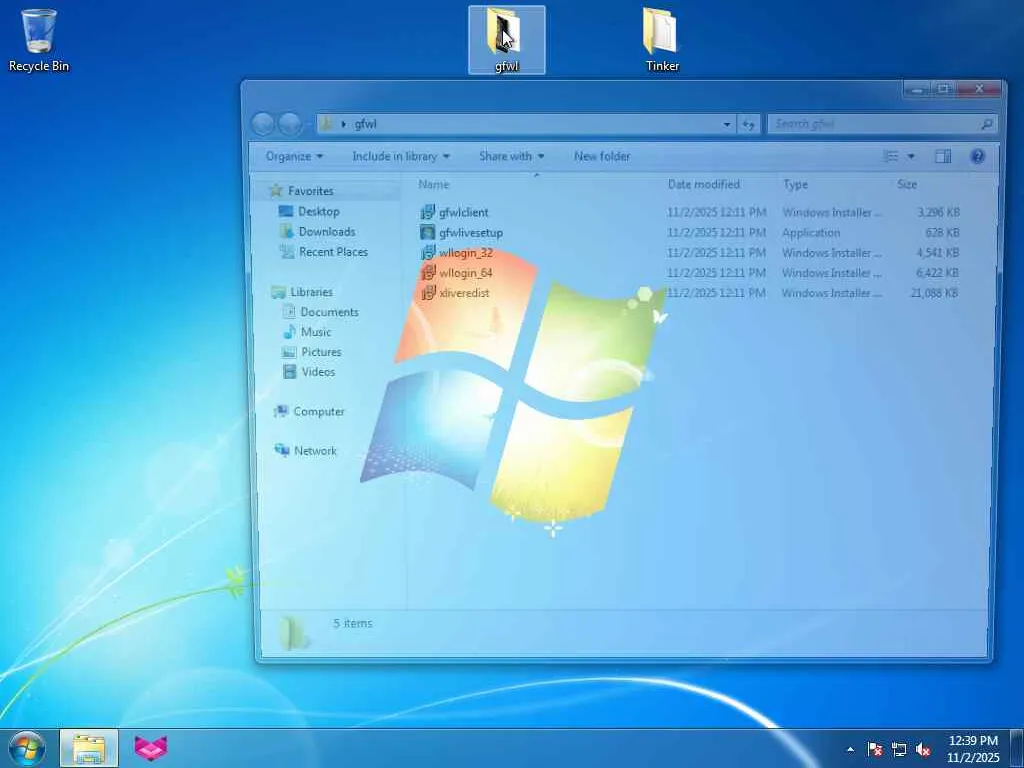Select the gfwlivesetup application icon
This screenshot has width=1024, height=768.
[x=428, y=232]
